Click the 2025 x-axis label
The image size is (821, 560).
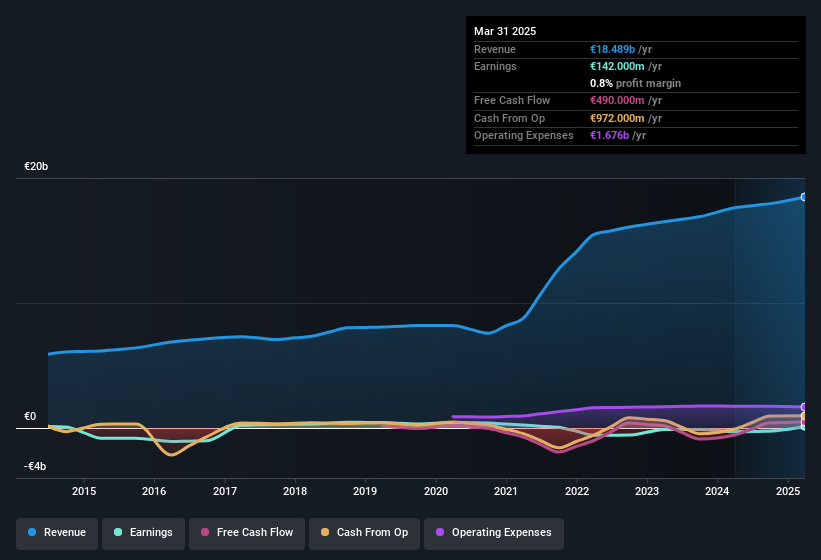pos(787,491)
